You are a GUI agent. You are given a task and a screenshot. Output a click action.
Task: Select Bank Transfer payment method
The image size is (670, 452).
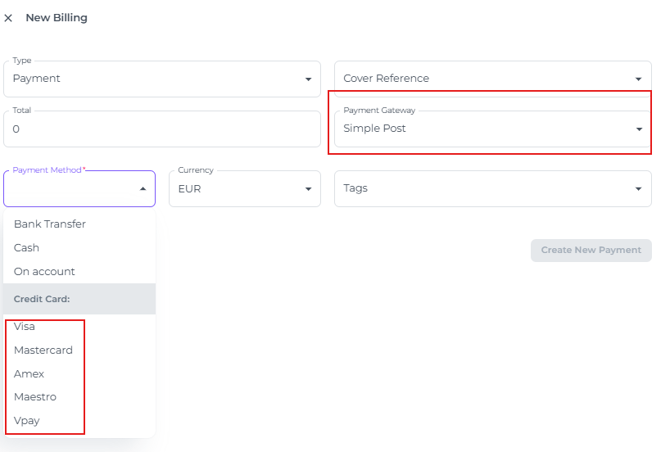[x=50, y=224]
